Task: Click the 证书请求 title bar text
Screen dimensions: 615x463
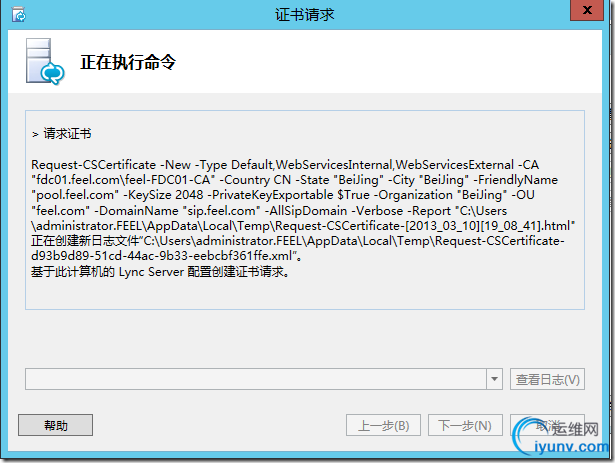Action: coord(305,15)
